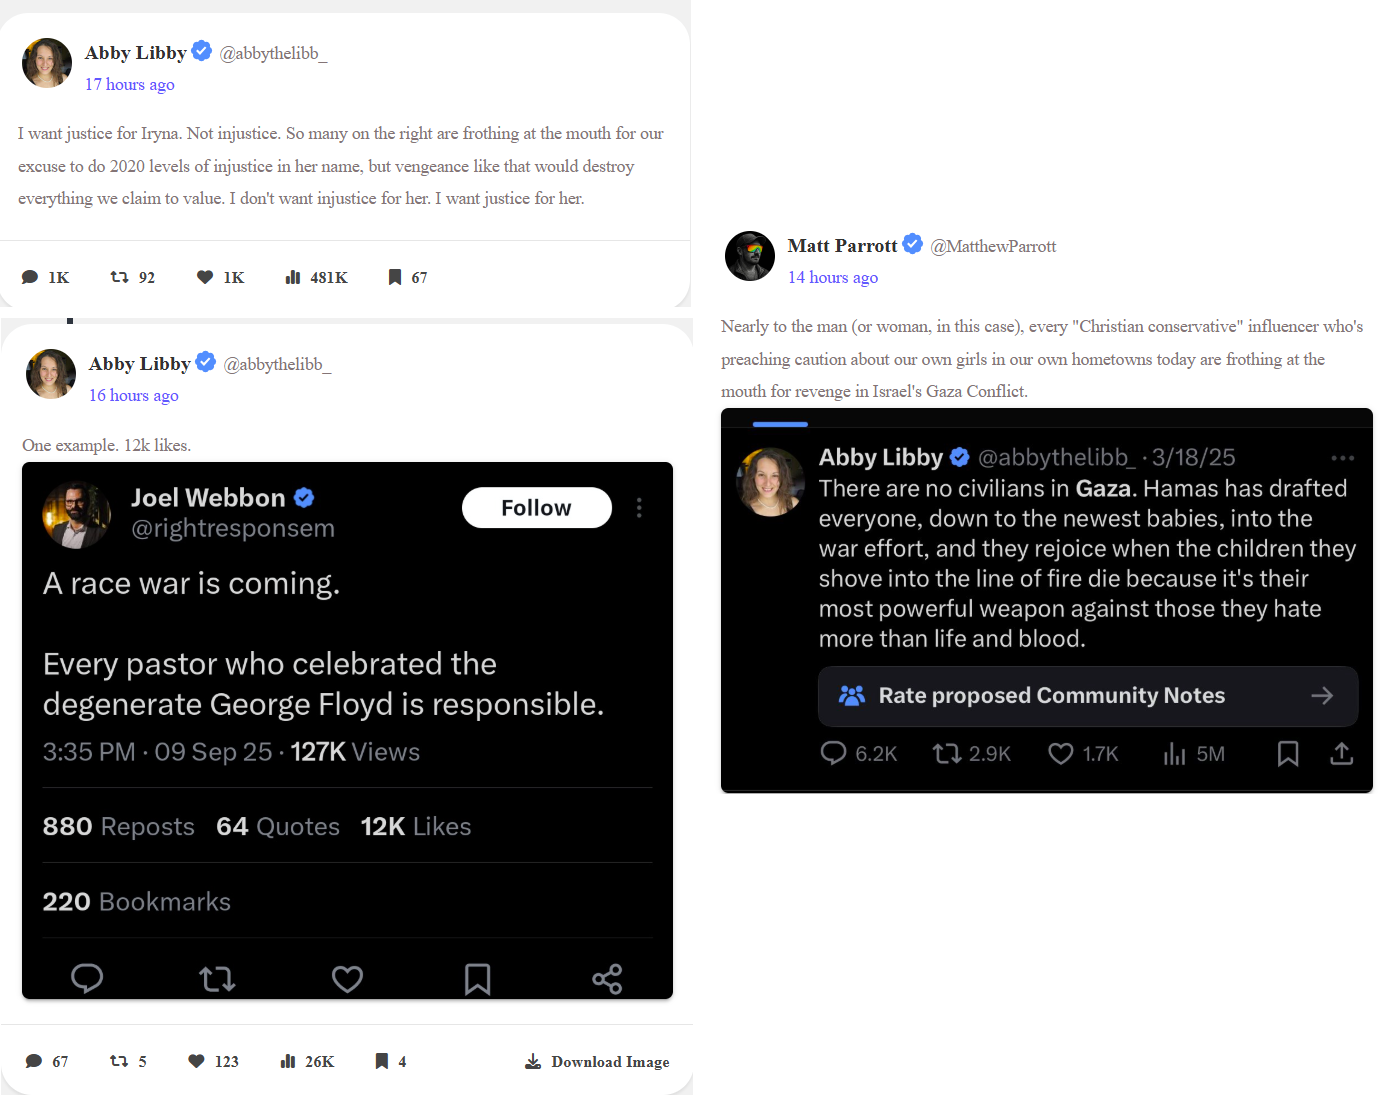Click bookmark icon showing 67

(395, 277)
